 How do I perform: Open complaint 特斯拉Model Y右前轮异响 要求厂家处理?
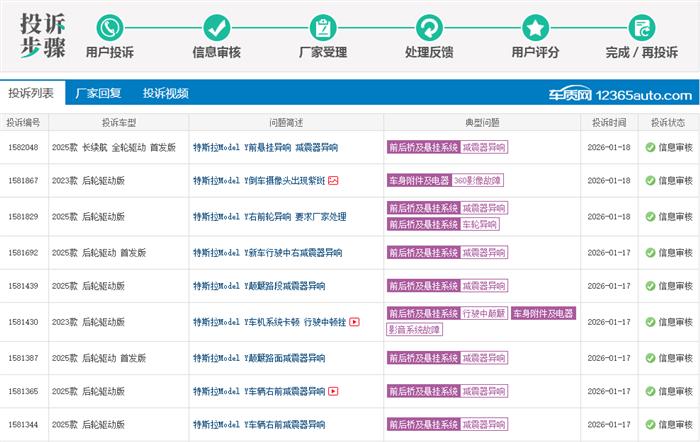269,216
